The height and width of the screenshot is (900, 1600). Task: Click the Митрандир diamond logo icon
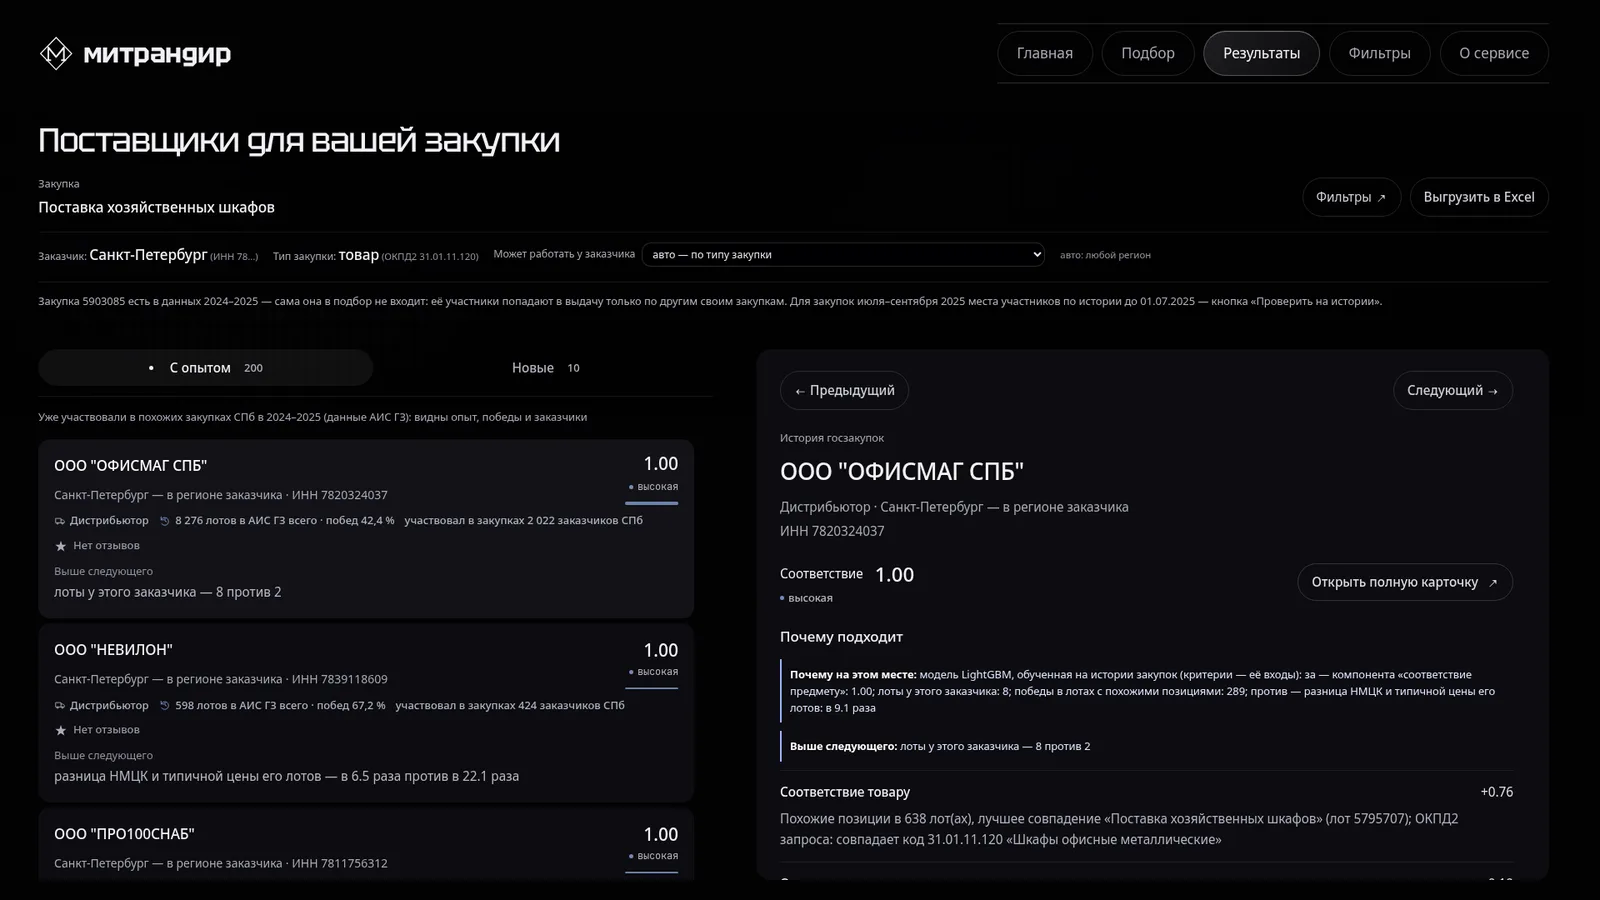tap(55, 53)
